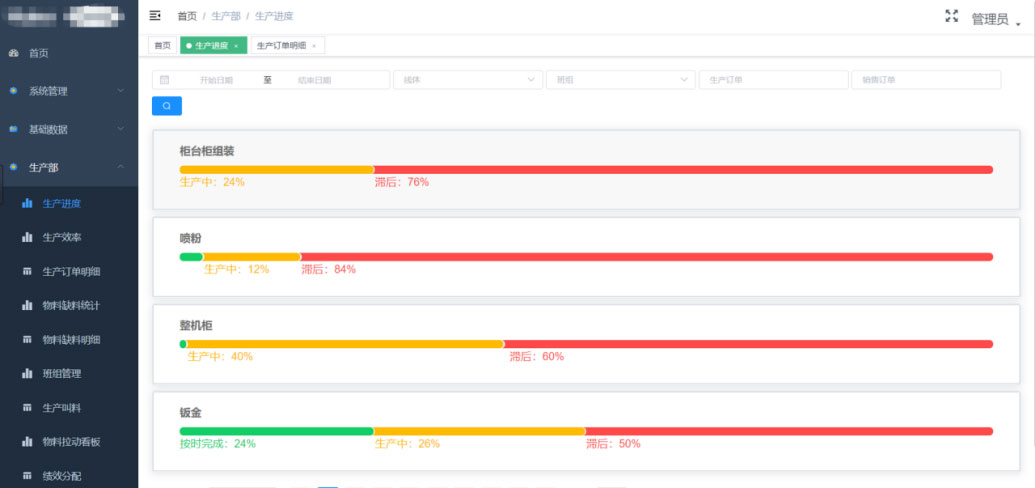Open the 线体 dropdown
The width and height of the screenshot is (1035, 488).
pos(466,80)
